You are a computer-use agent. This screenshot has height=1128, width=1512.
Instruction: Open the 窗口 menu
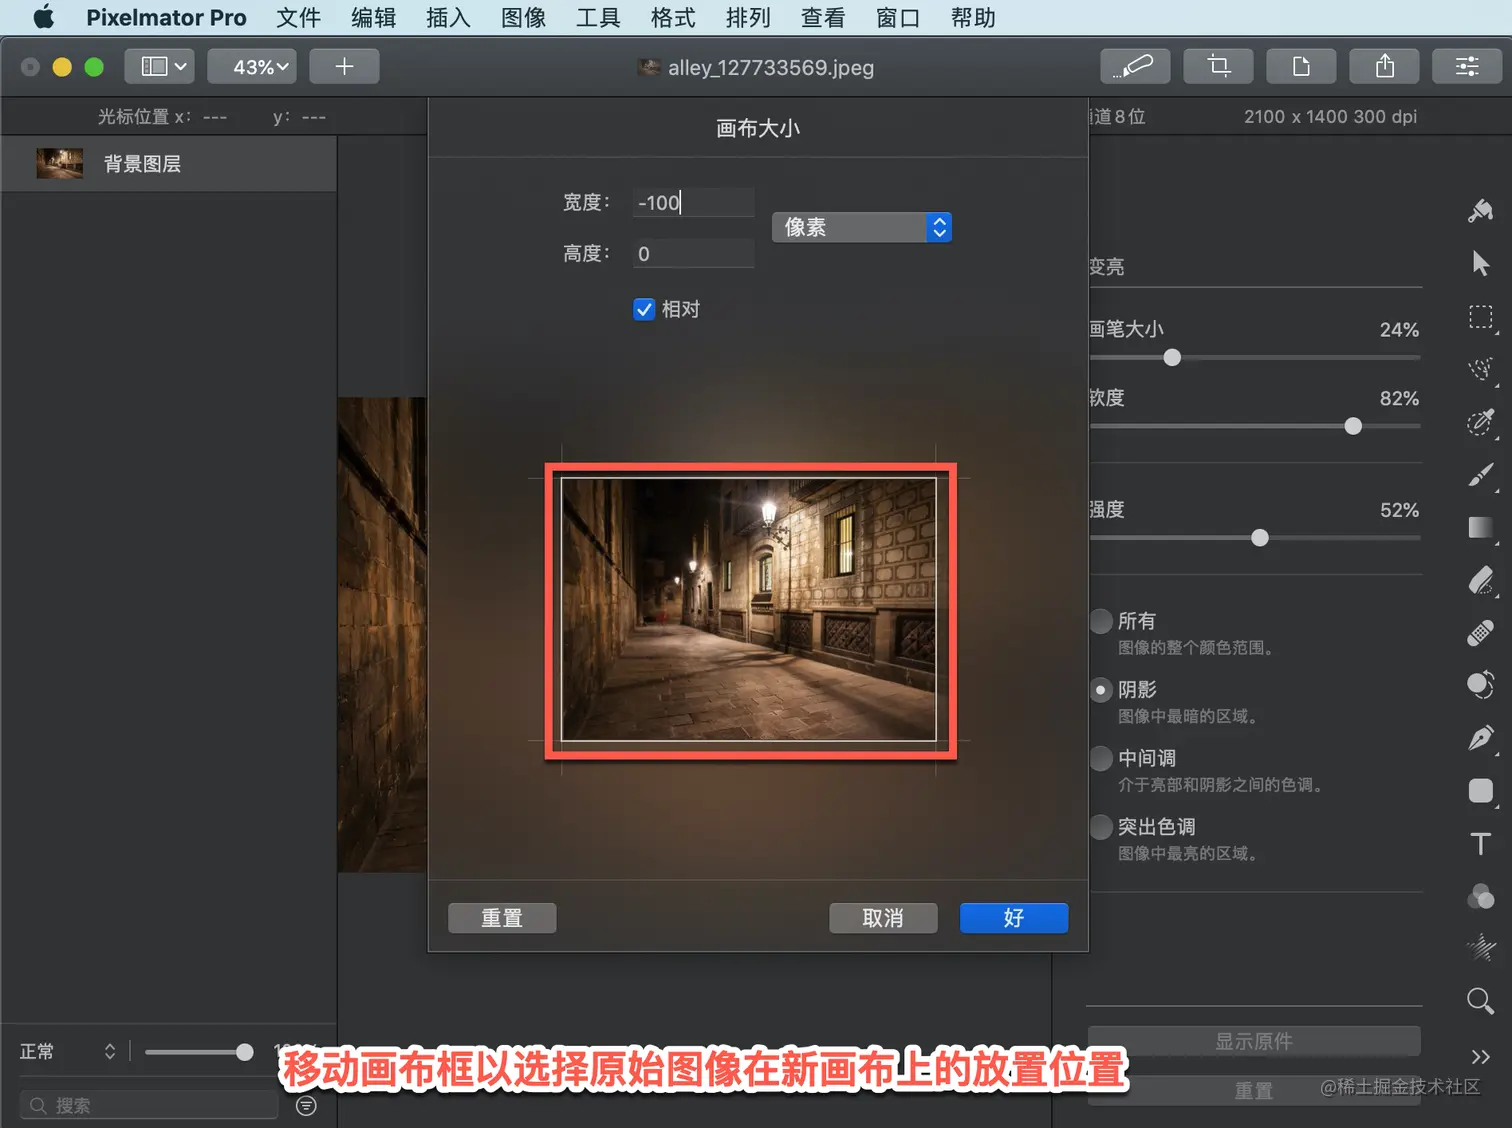(898, 17)
